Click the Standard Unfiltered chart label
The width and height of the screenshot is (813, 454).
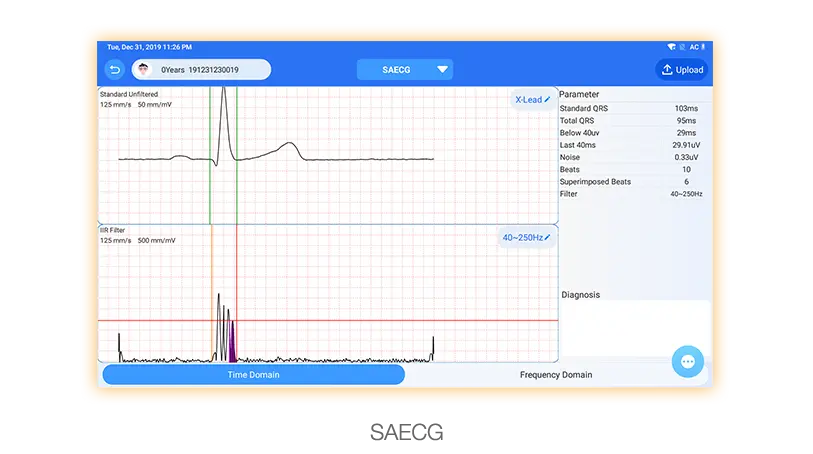[129, 94]
